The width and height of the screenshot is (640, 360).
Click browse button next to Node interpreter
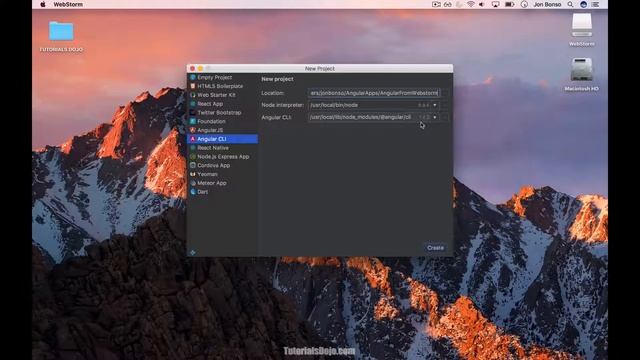tap(445, 105)
